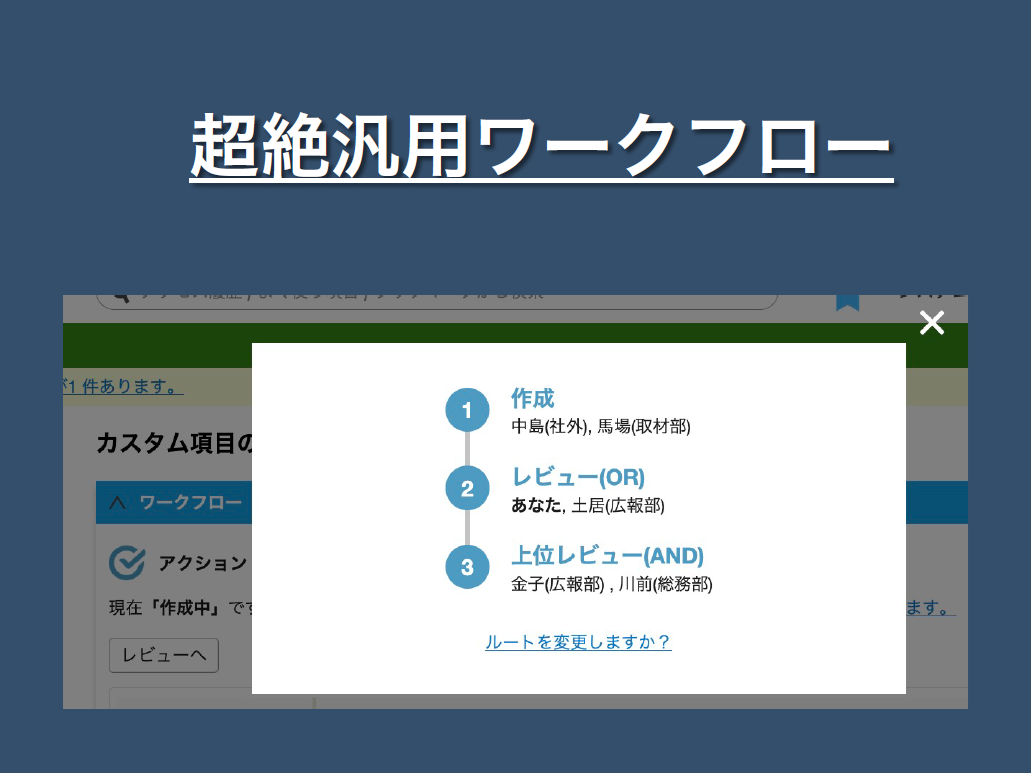Collapse the ワークフロー section chevron
The width and height of the screenshot is (1031, 773).
pos(116,503)
